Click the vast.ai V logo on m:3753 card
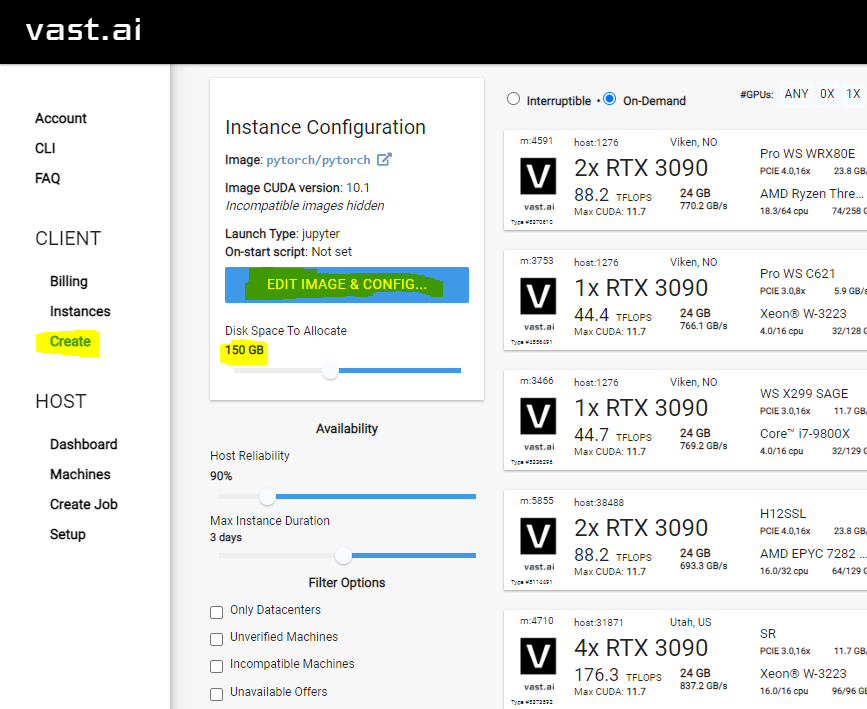This screenshot has height=709, width=867. click(x=538, y=296)
